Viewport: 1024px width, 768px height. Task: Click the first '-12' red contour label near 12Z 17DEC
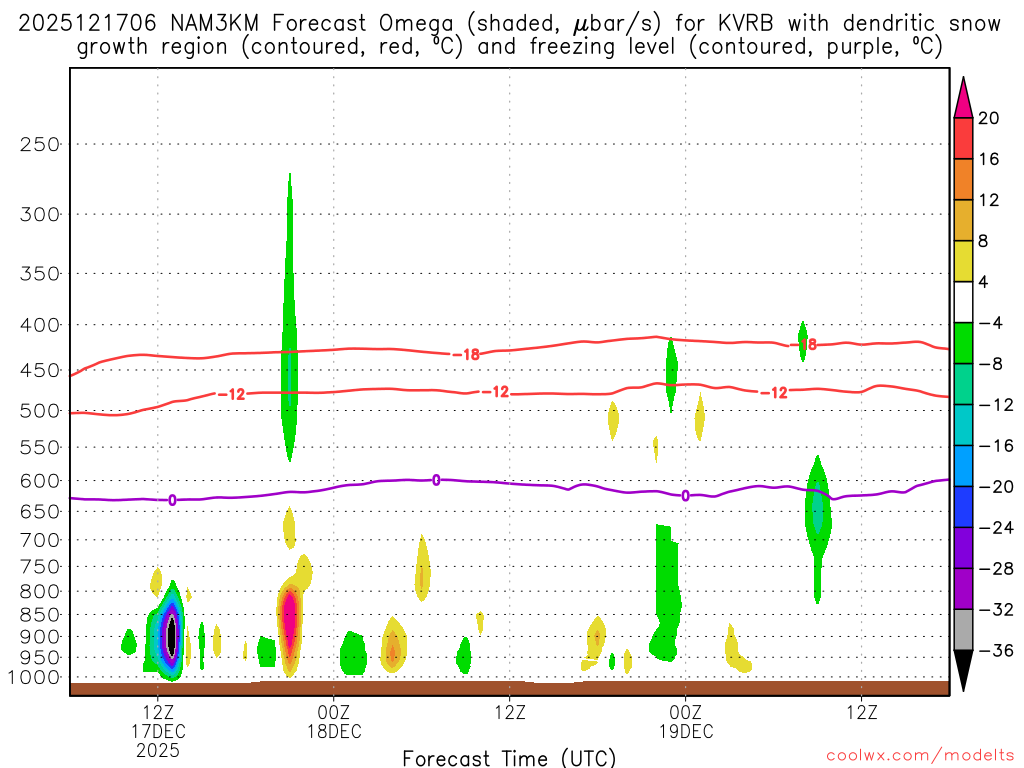click(231, 394)
